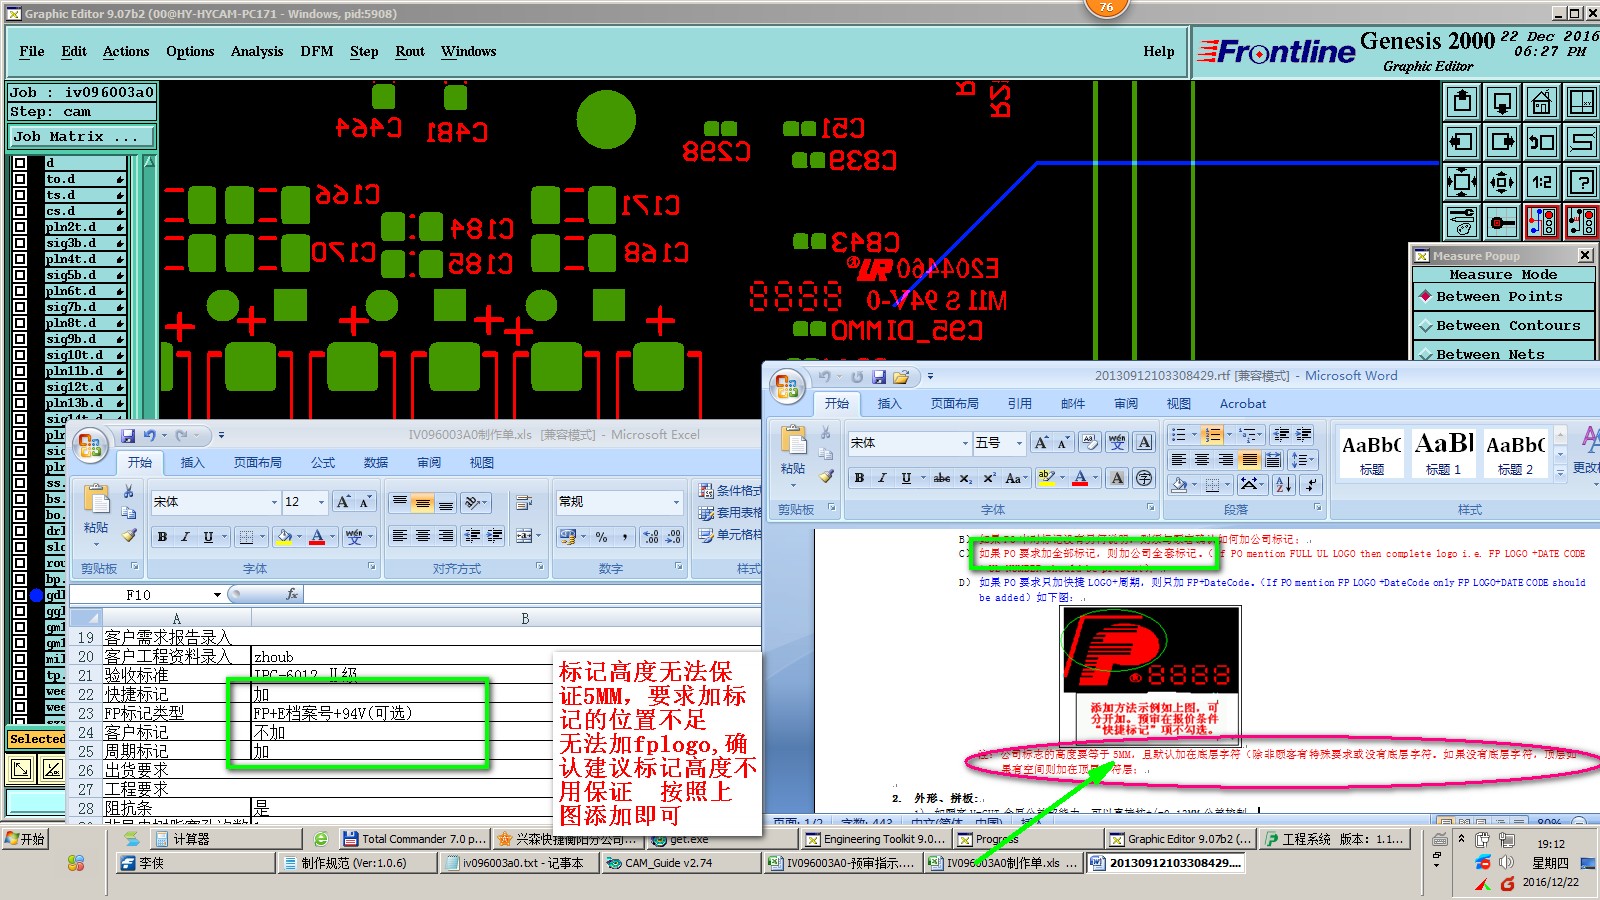Open the Actions menu in Genesis

pos(126,52)
